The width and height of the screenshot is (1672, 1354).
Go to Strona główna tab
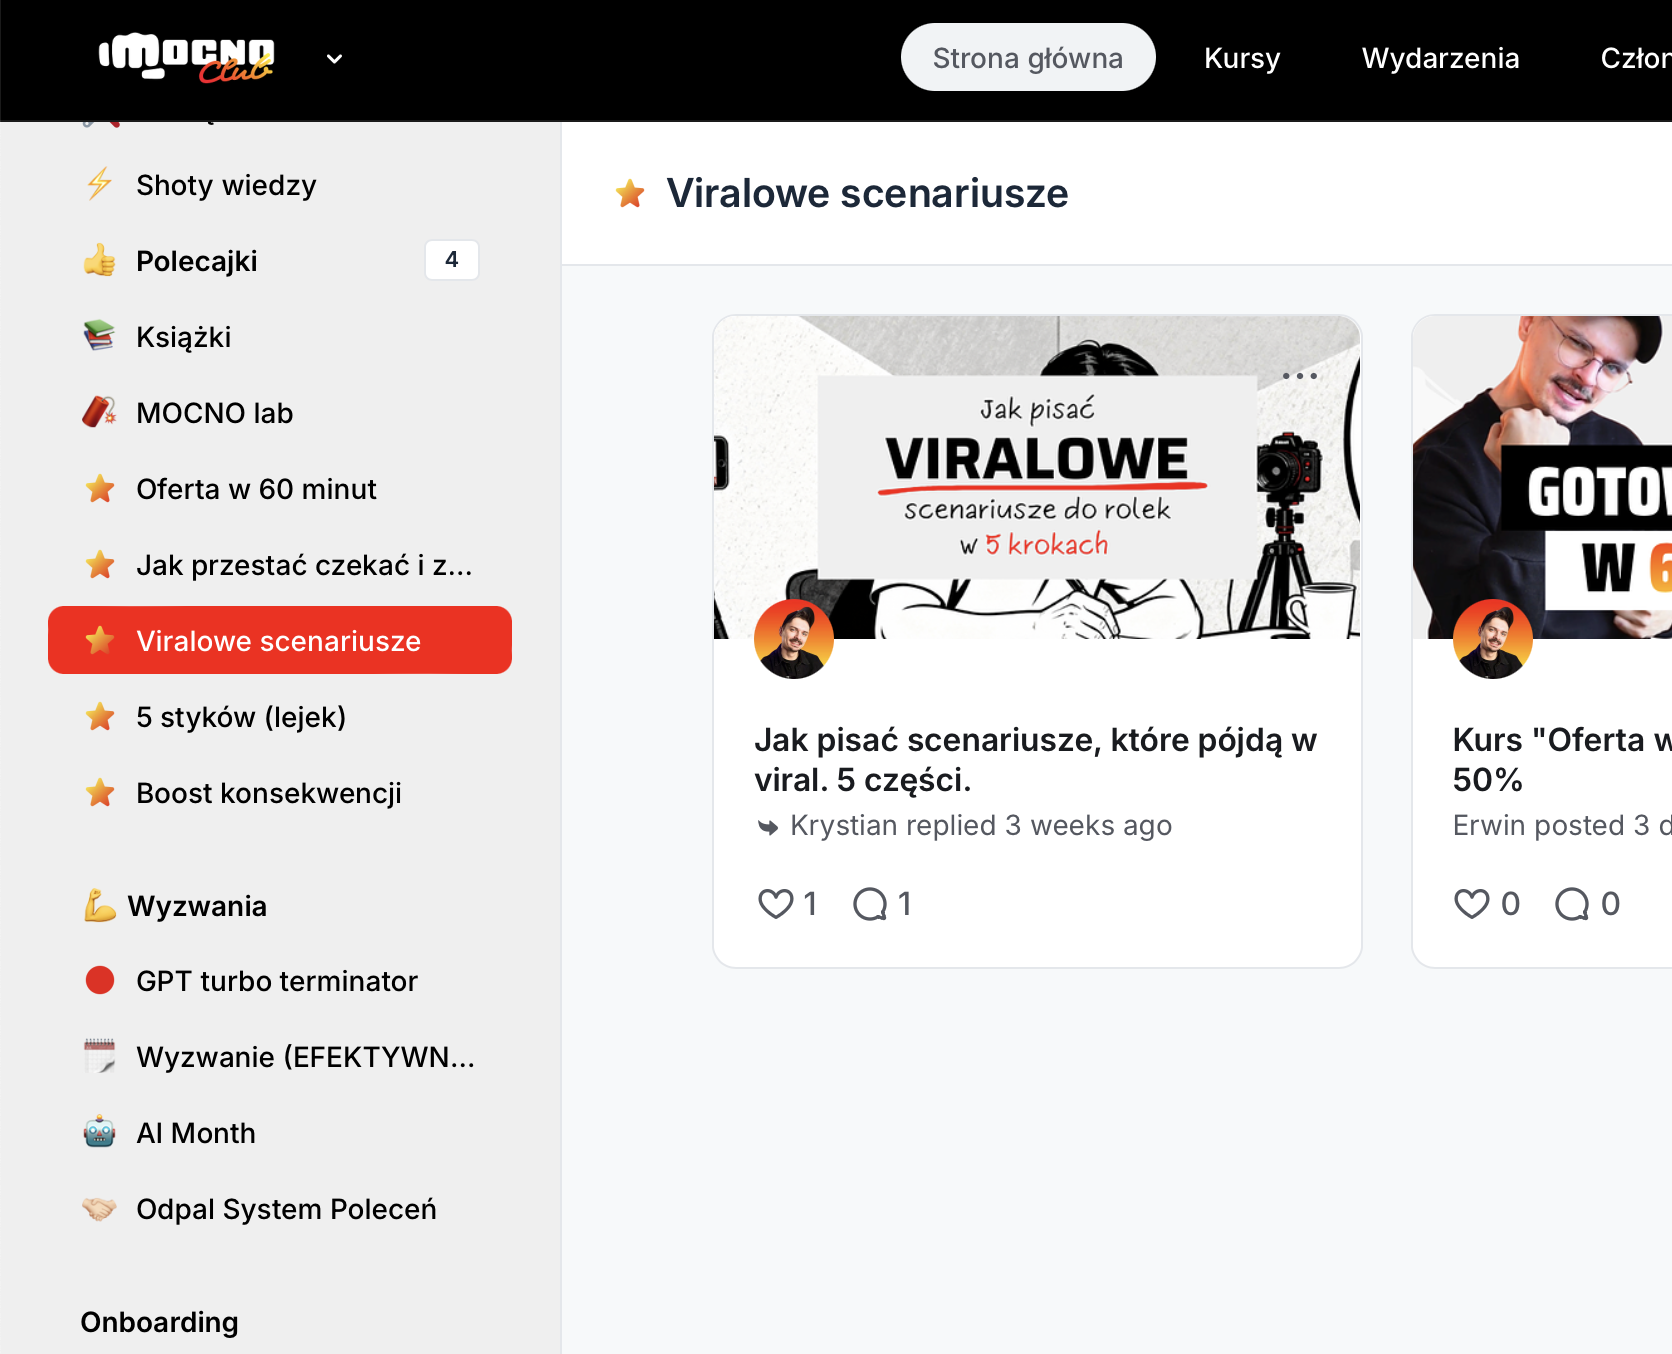(1028, 57)
